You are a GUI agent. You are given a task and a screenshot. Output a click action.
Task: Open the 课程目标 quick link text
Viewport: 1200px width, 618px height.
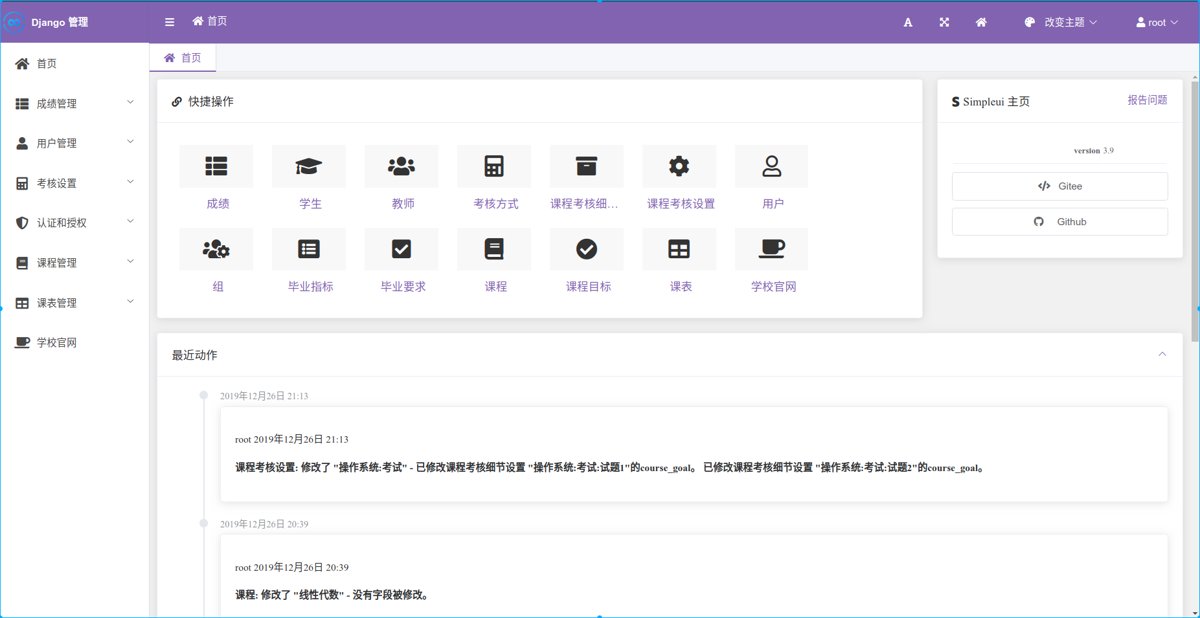coord(588,286)
